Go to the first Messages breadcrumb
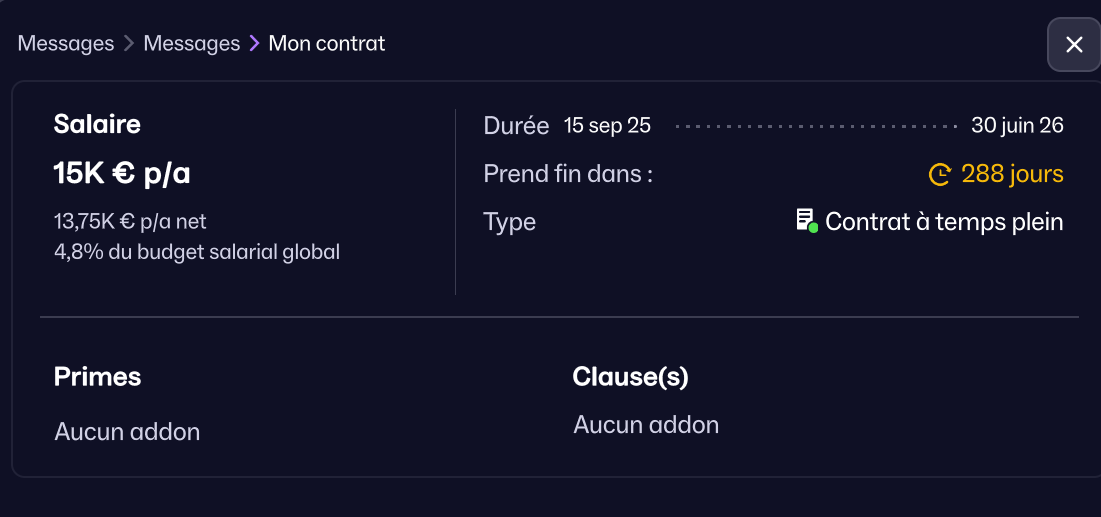 66,44
